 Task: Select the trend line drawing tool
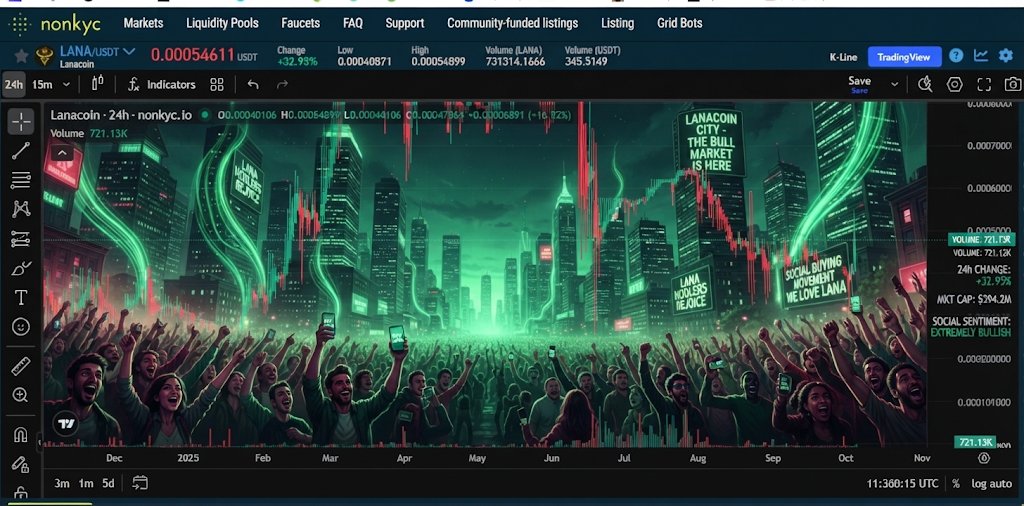21,151
